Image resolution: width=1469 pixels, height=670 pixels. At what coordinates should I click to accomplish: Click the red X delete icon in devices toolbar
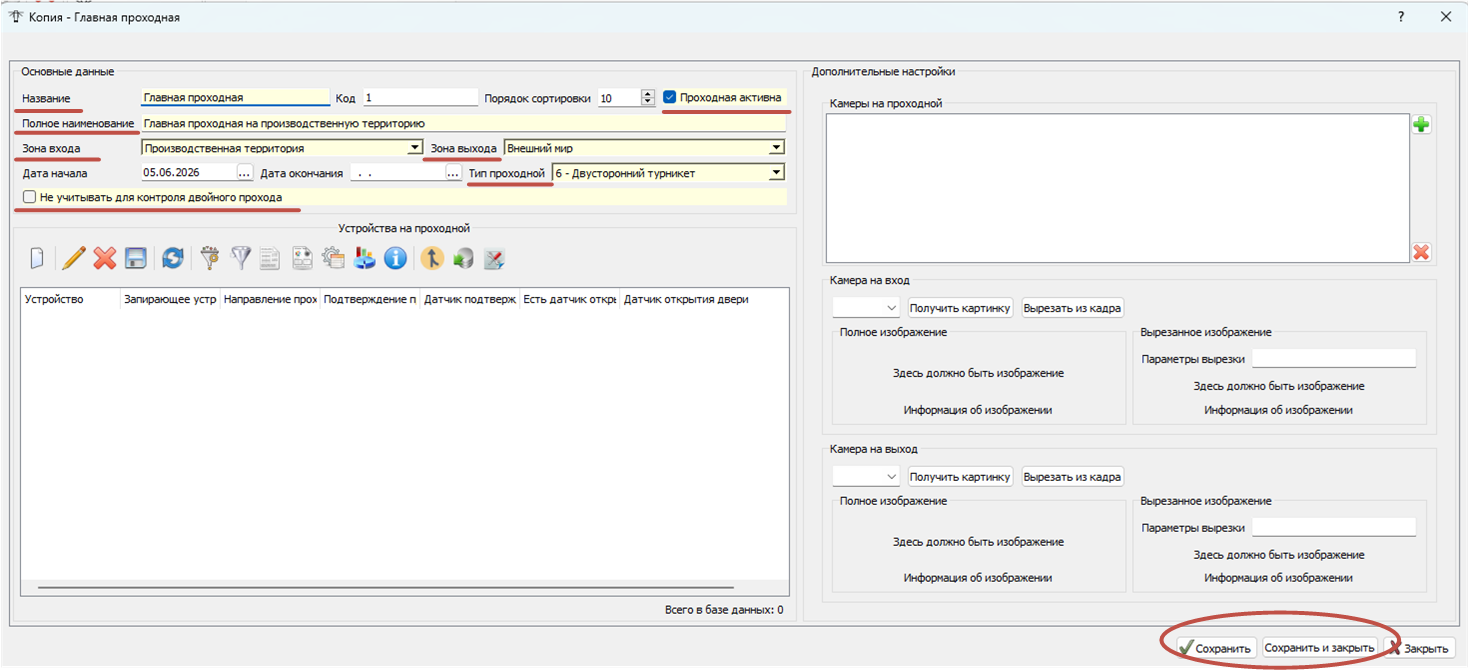105,258
